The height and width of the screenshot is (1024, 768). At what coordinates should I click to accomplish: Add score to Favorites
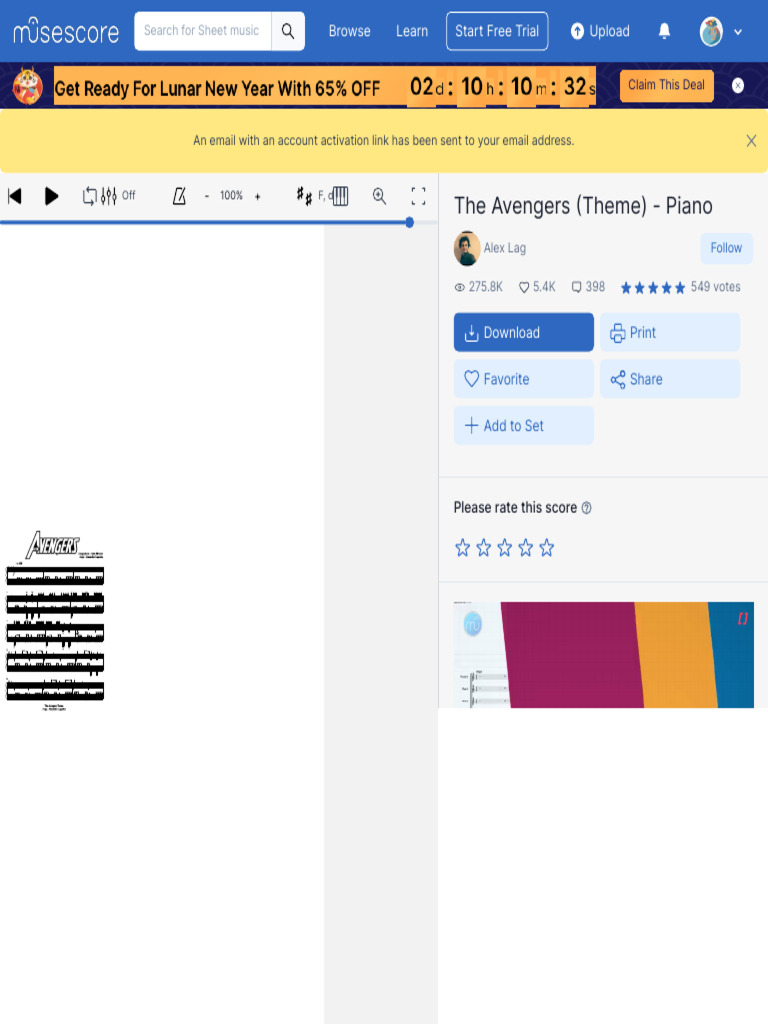[x=524, y=379]
